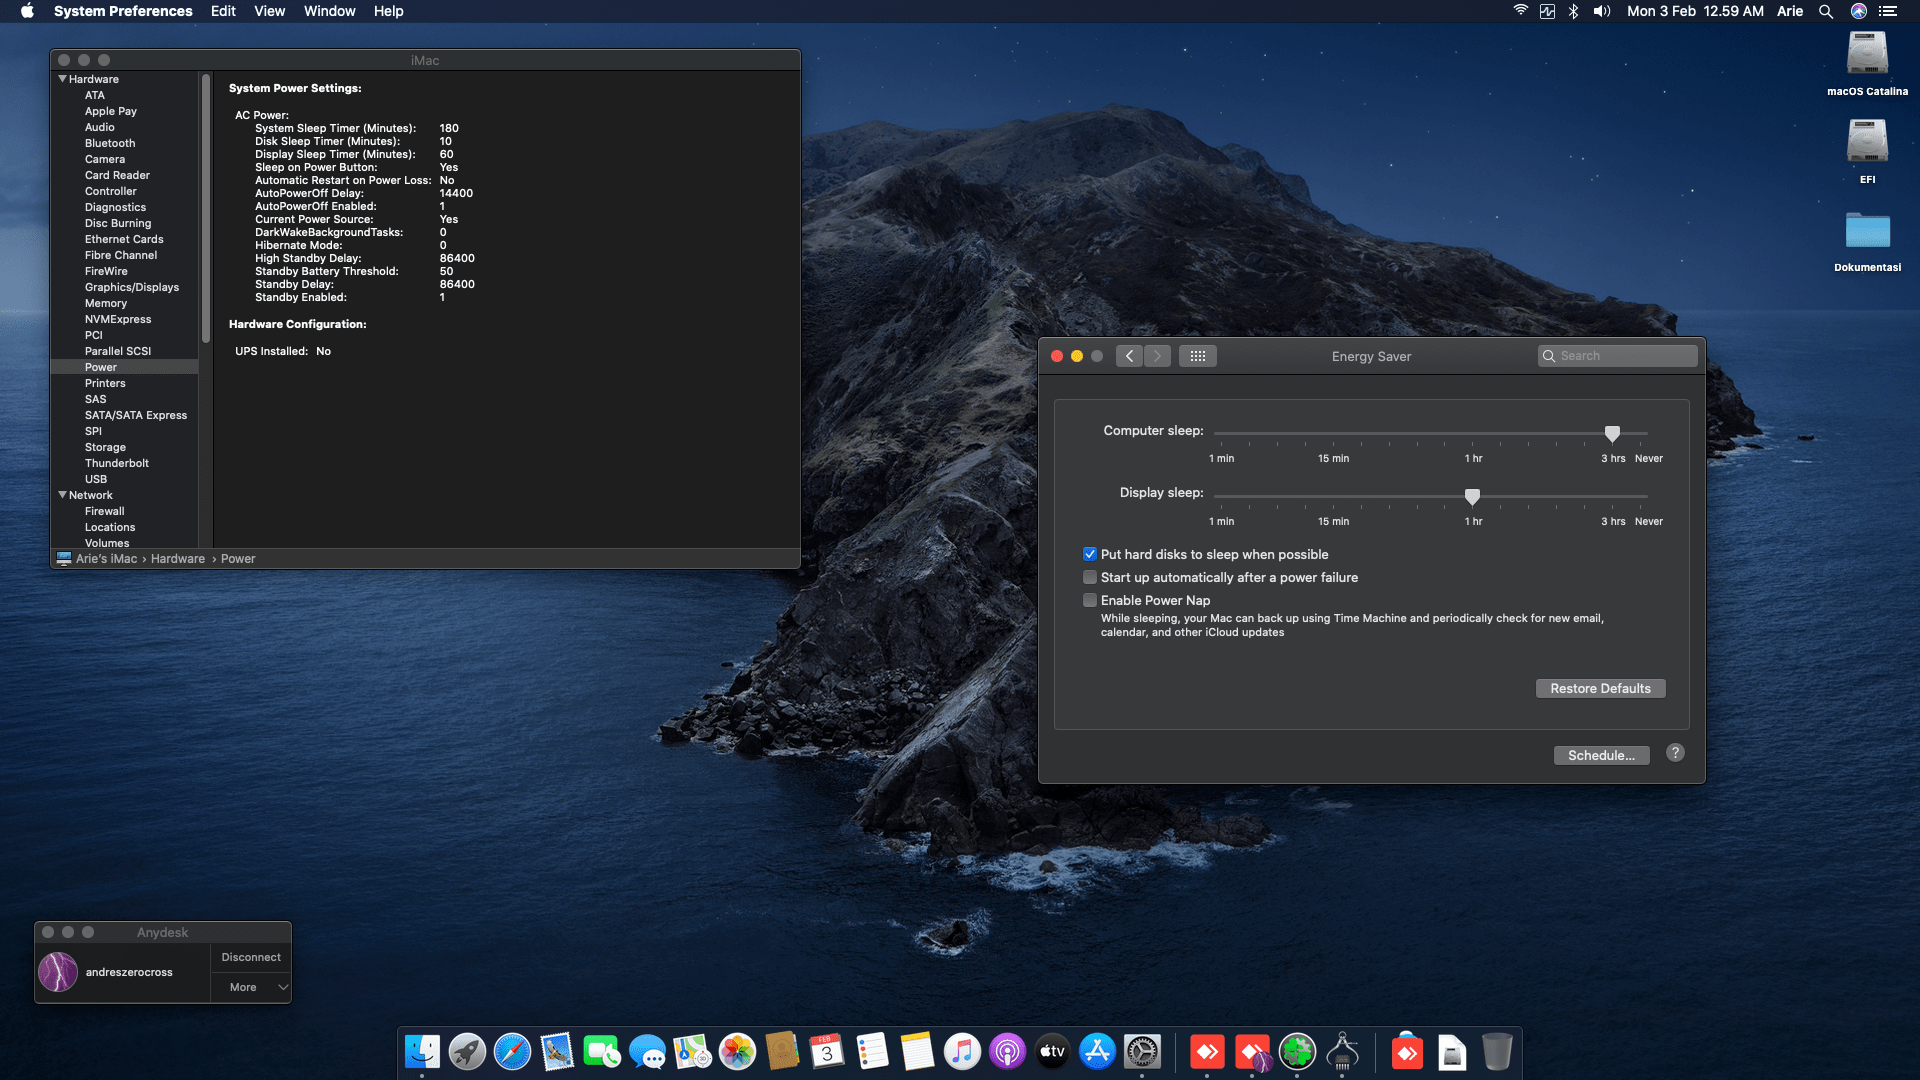Click the Restore Defaults button
1920x1080 pixels.
[1600, 688]
